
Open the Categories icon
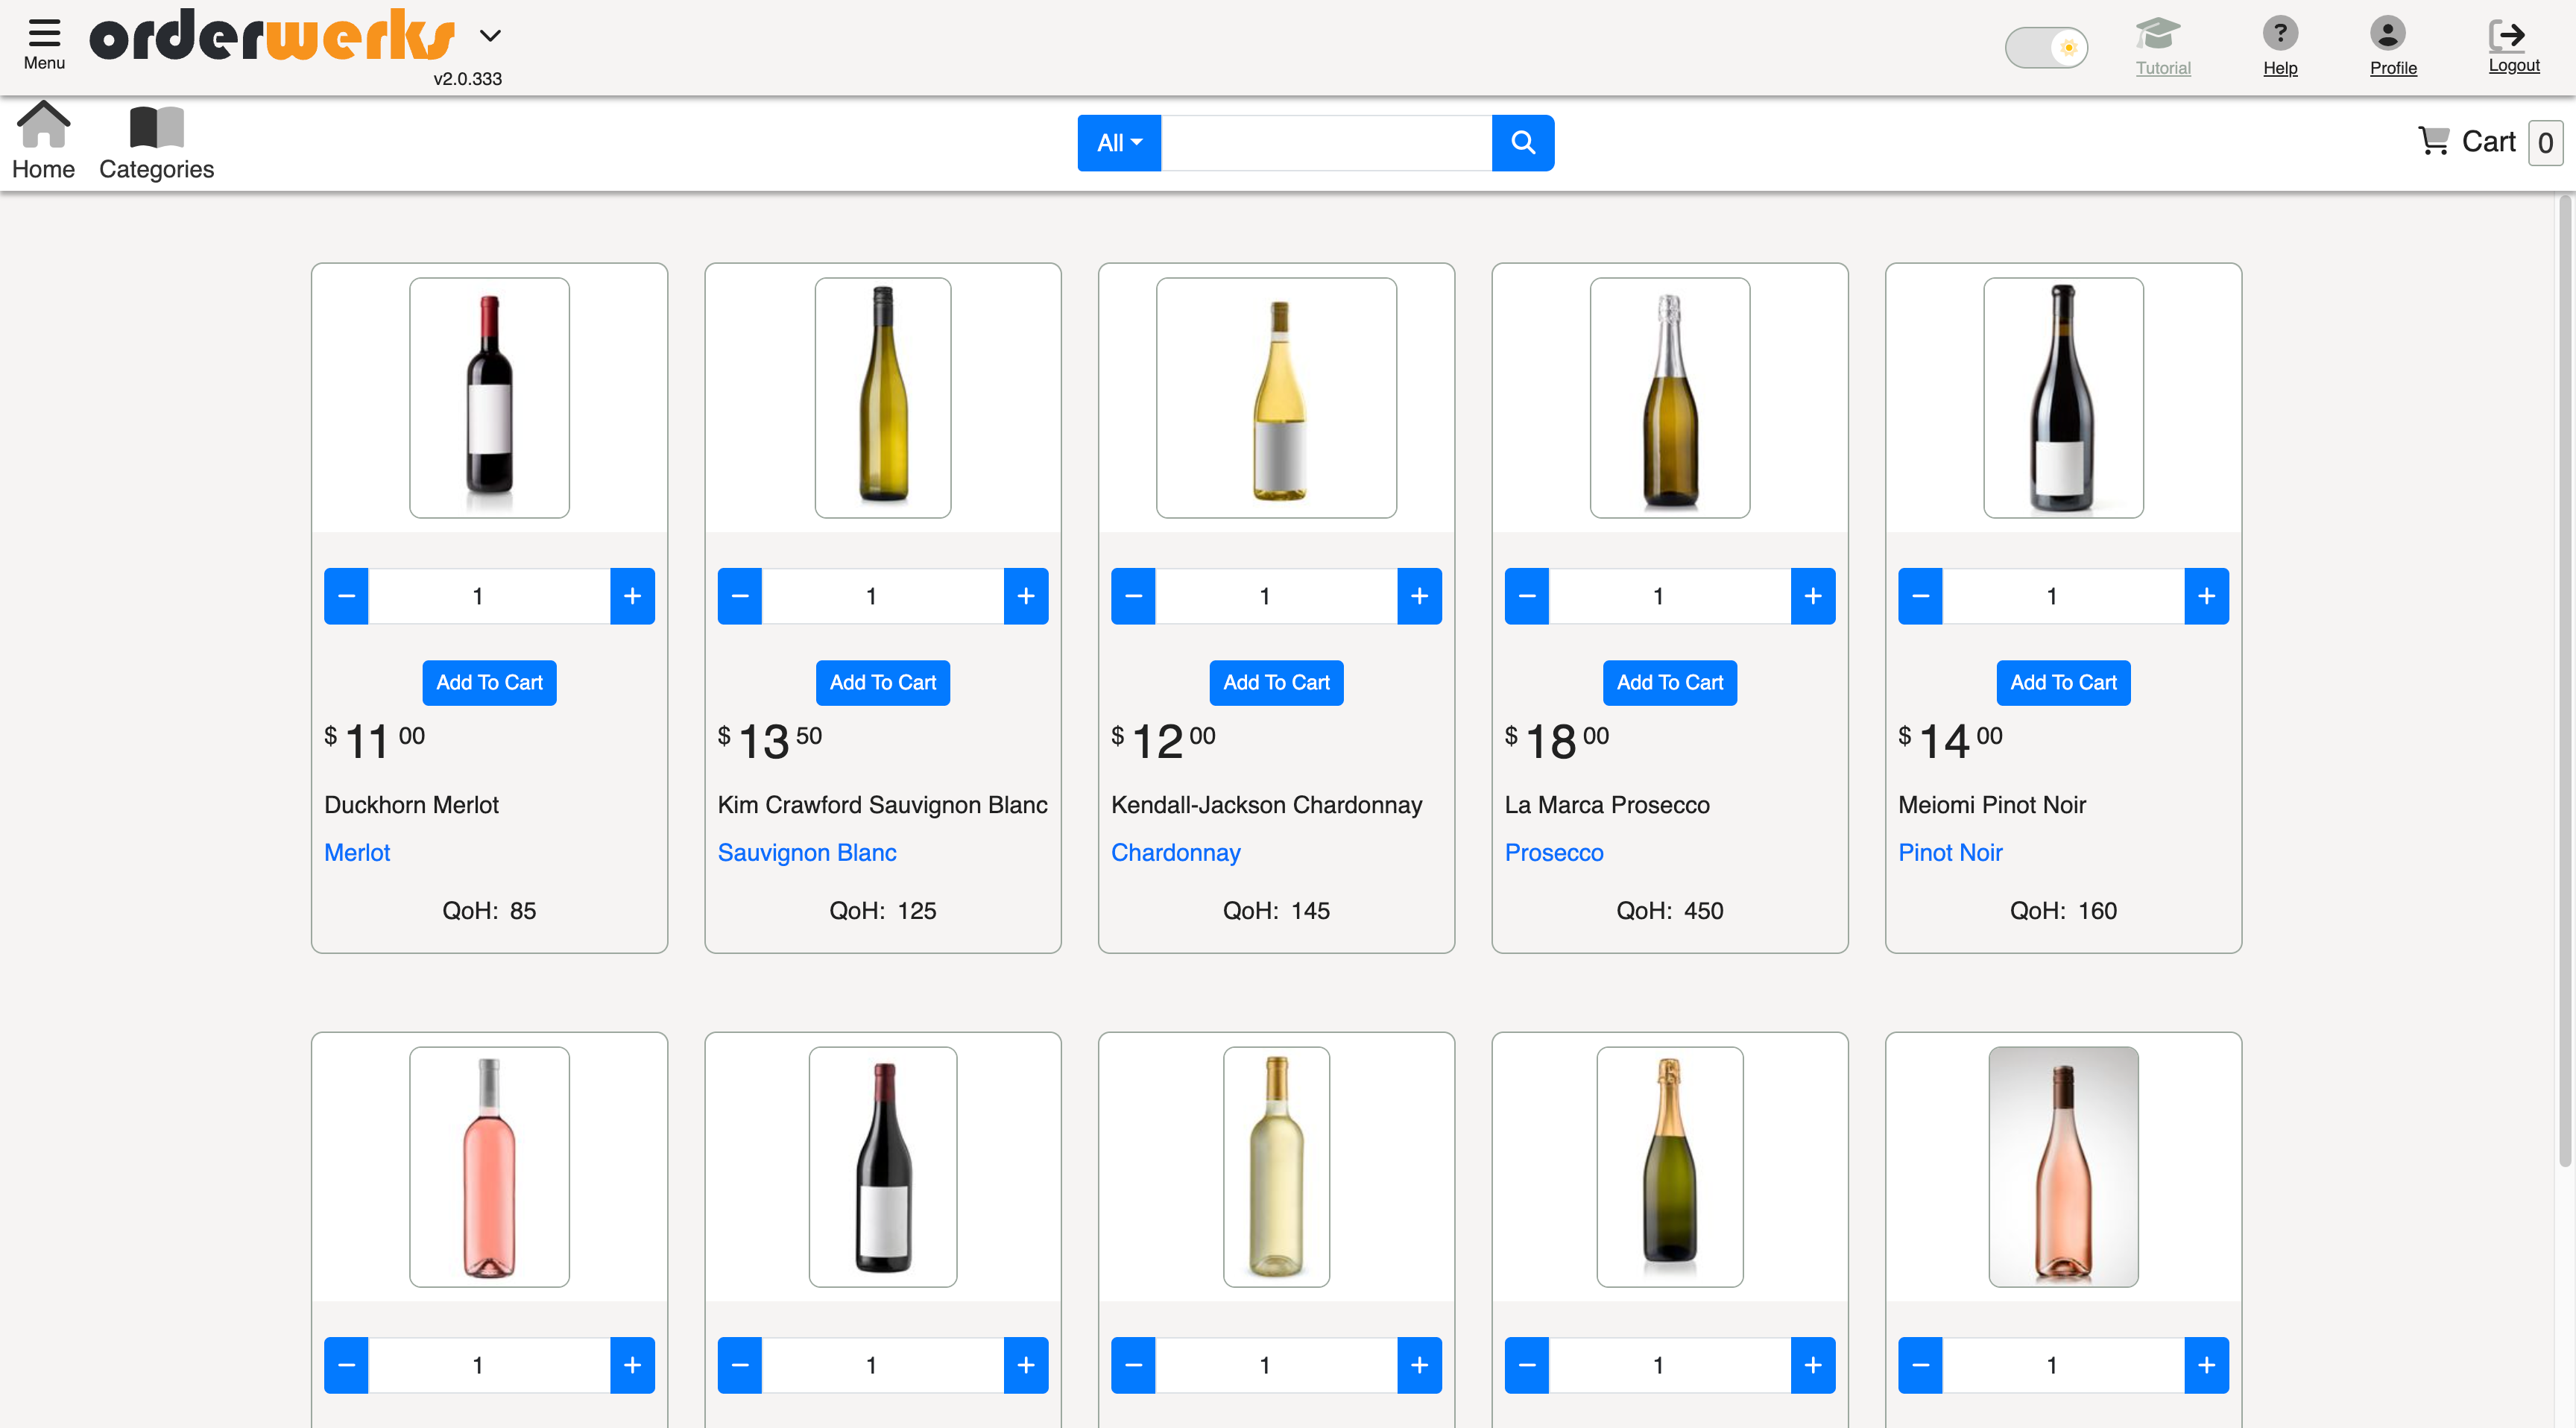click(x=155, y=127)
